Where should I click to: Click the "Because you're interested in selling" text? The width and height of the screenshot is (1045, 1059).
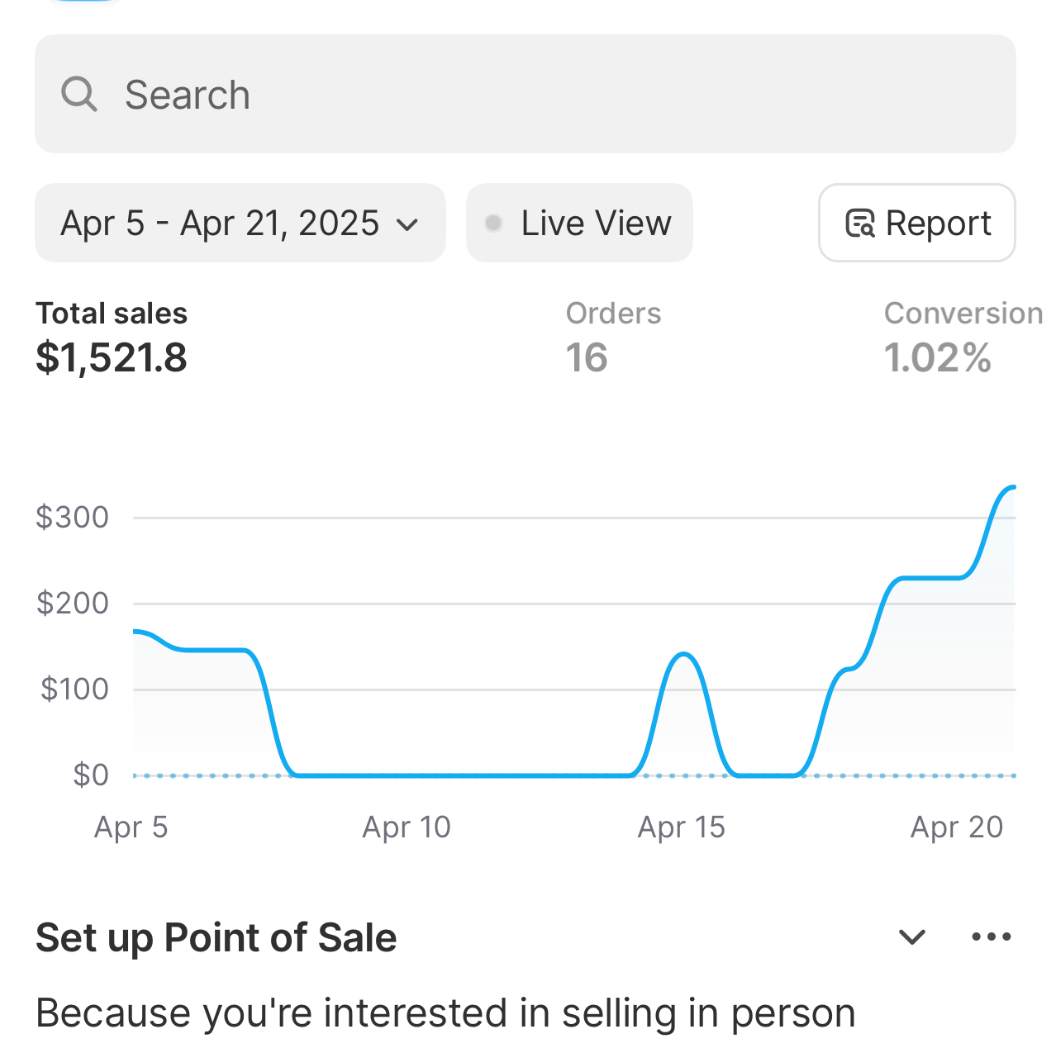coord(446,1013)
